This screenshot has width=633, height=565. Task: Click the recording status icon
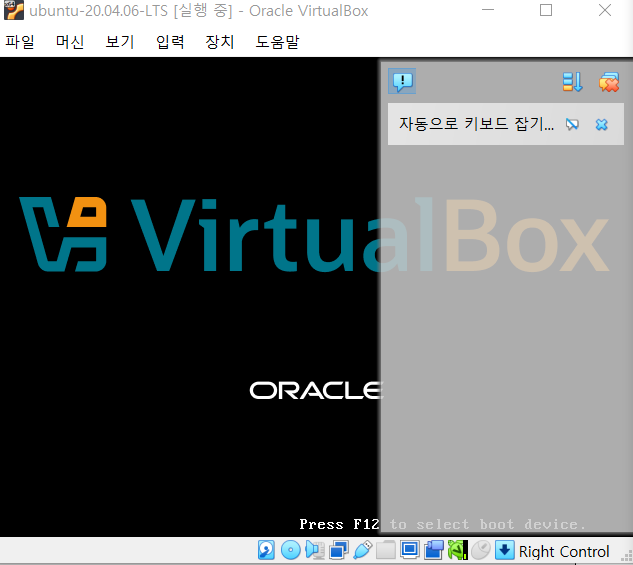pyautogui.click(x=434, y=550)
